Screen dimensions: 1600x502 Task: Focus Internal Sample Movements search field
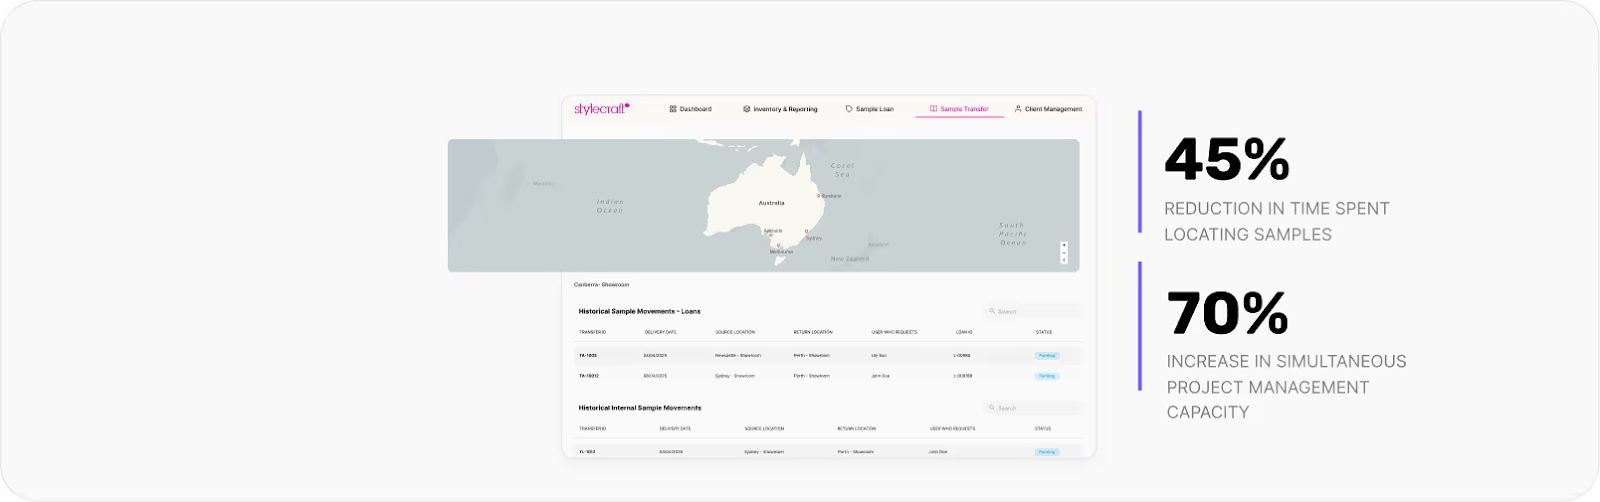click(1032, 408)
